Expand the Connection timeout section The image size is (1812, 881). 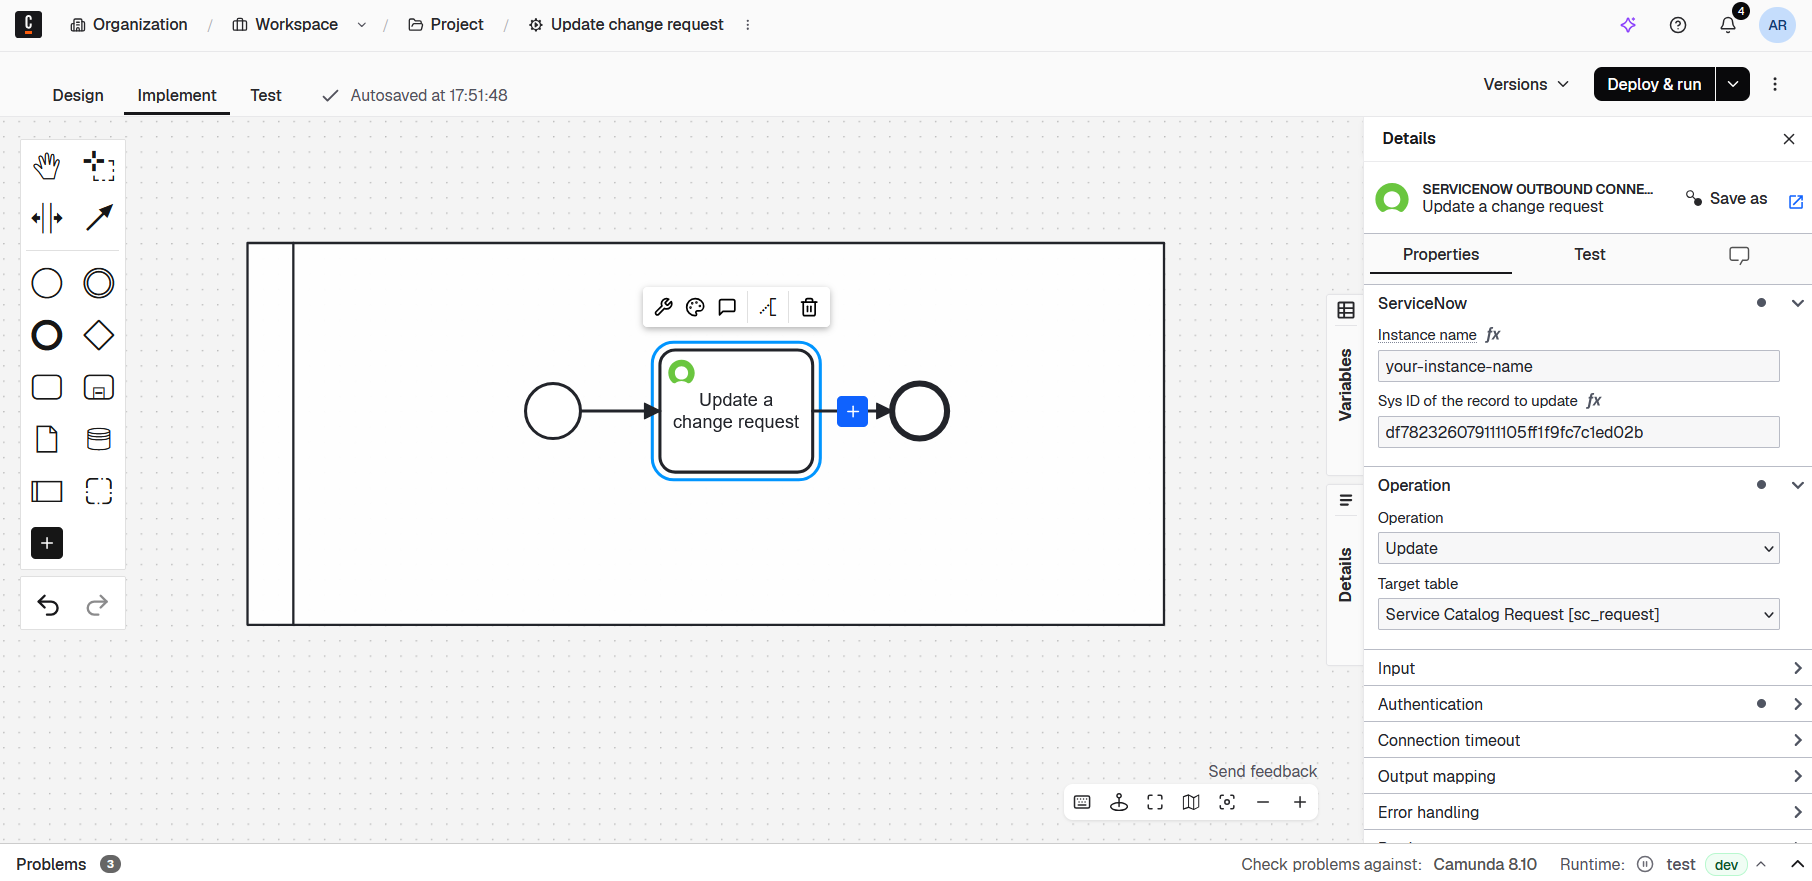(1588, 740)
